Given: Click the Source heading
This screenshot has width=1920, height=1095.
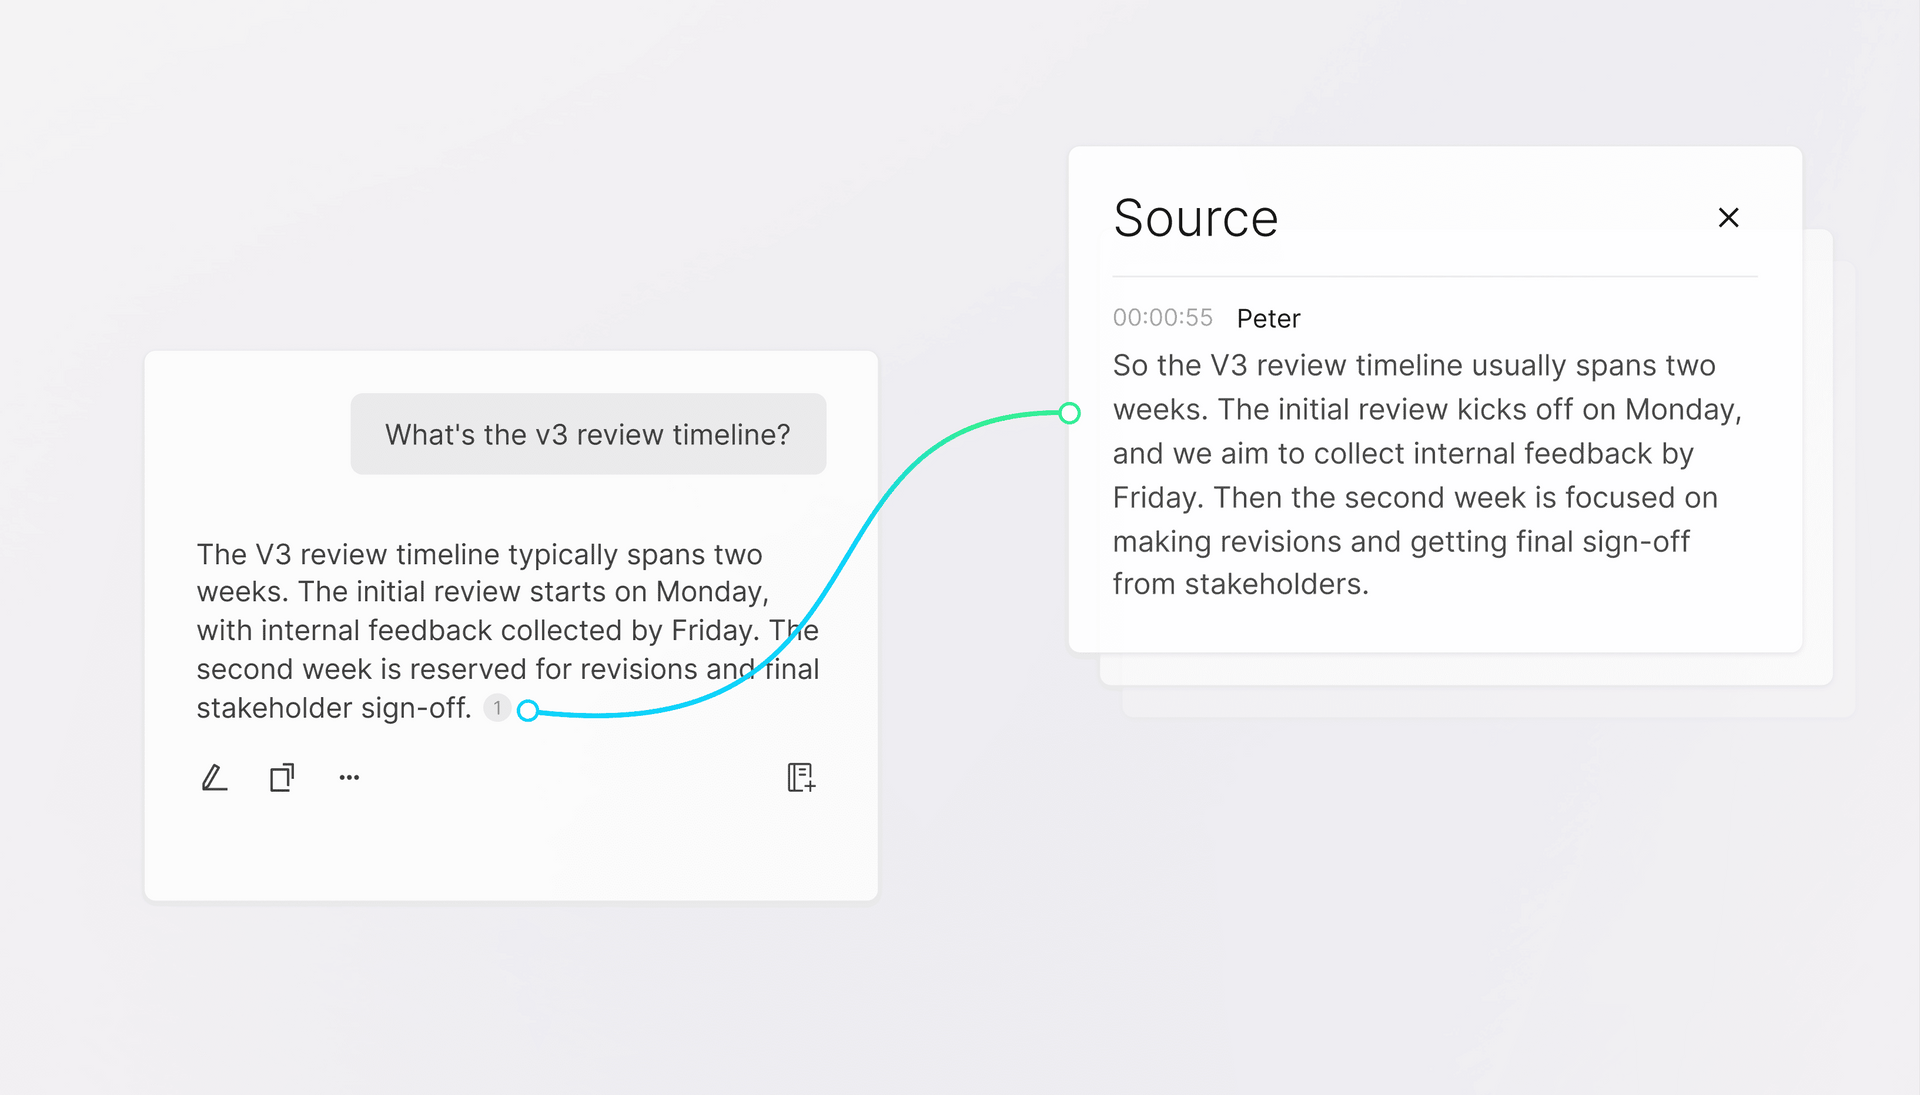Looking at the screenshot, I should click(1195, 218).
